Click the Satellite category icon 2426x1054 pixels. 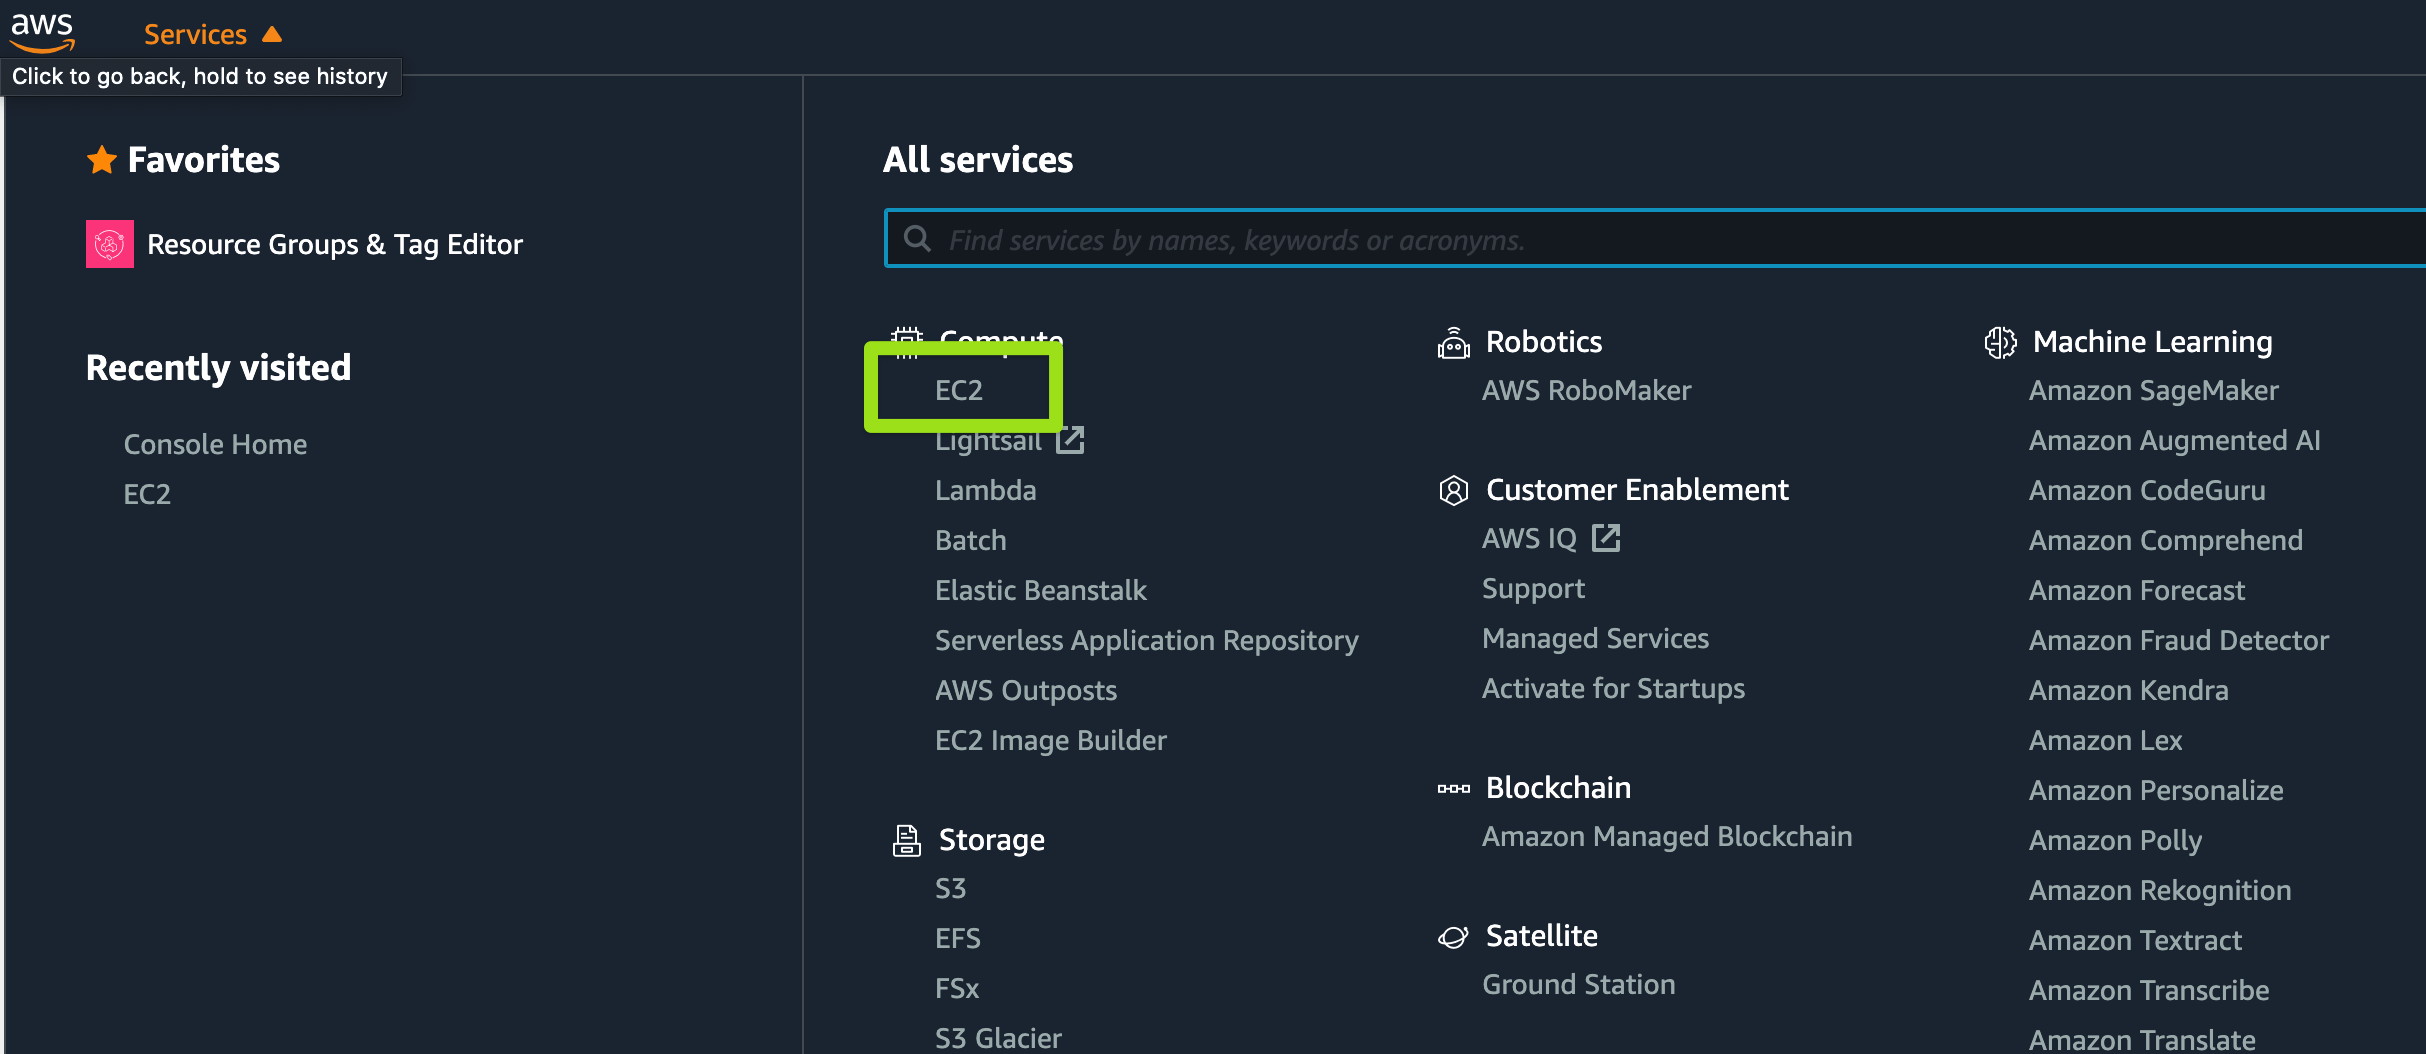click(1453, 937)
